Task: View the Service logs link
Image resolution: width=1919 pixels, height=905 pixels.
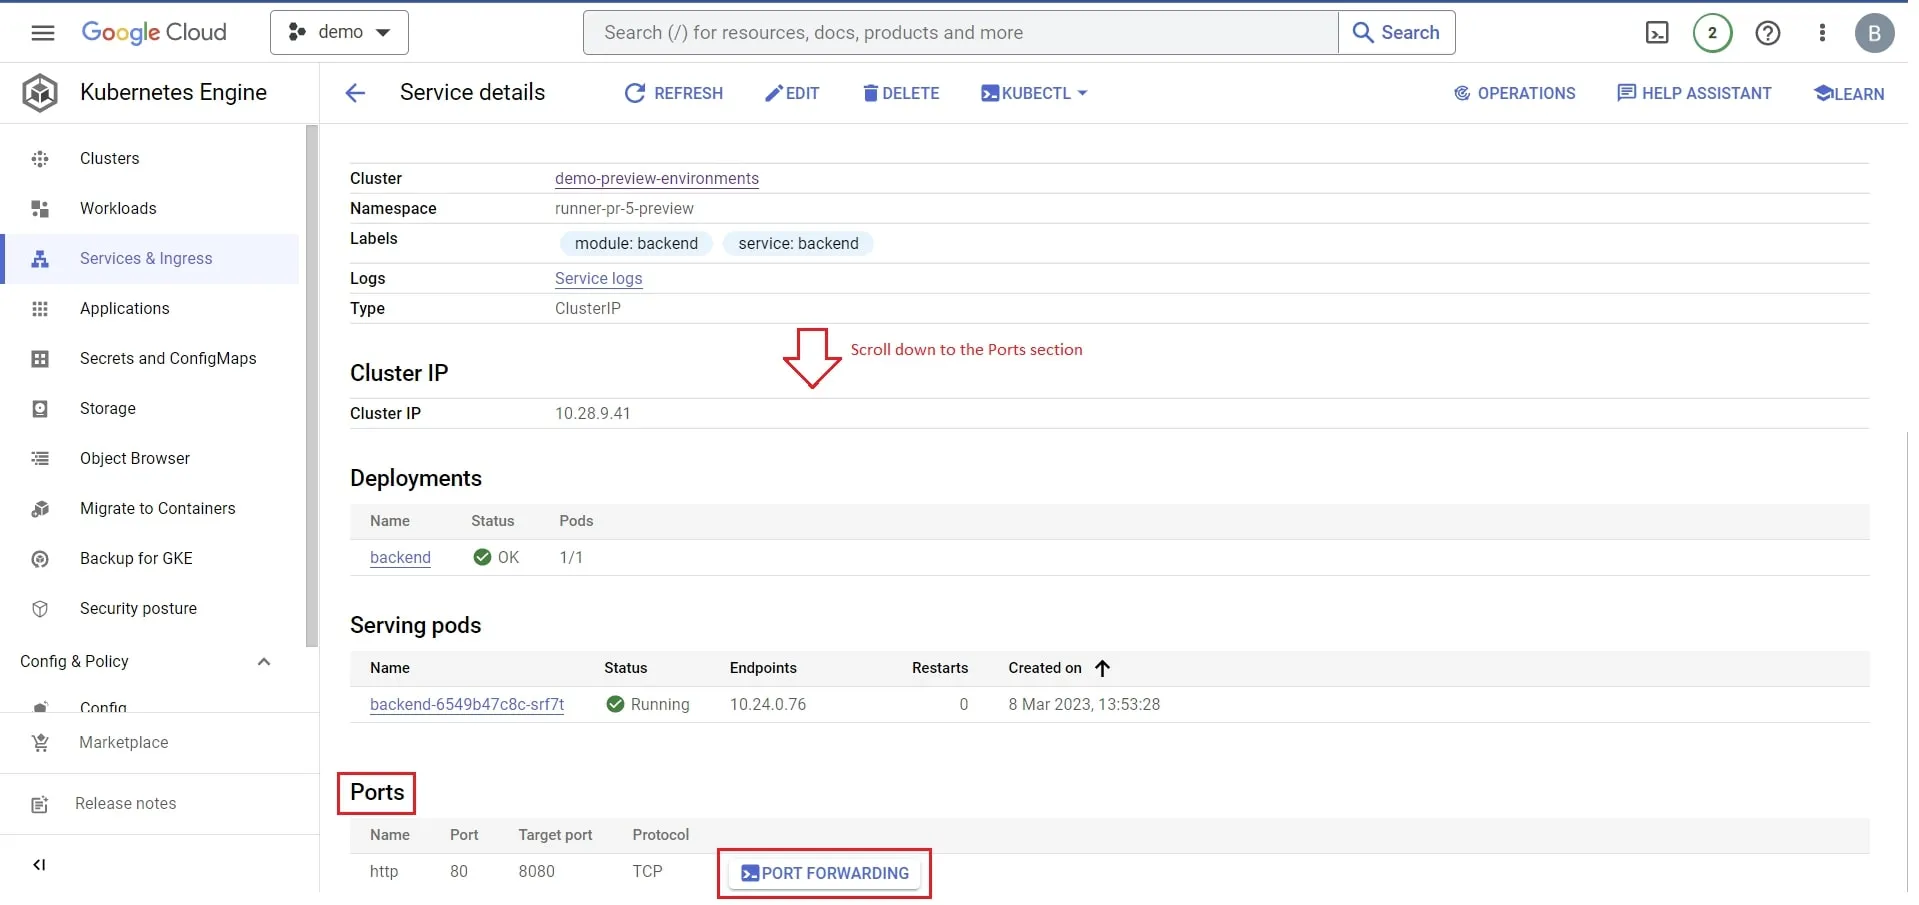Action: 597,278
